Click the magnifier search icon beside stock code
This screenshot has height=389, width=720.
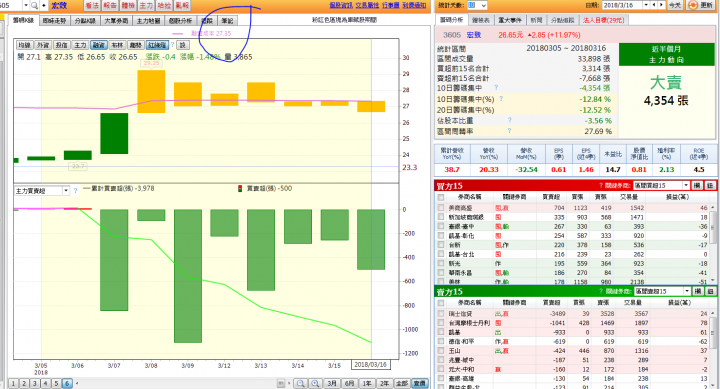pyautogui.click(x=34, y=6)
